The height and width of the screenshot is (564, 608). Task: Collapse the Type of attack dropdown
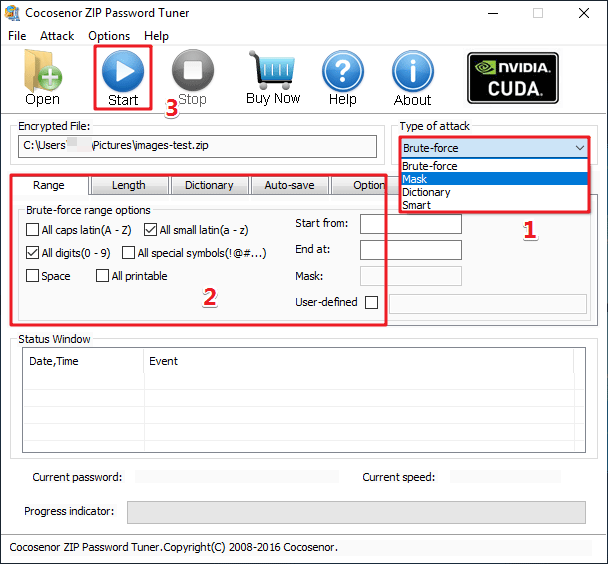coord(580,148)
